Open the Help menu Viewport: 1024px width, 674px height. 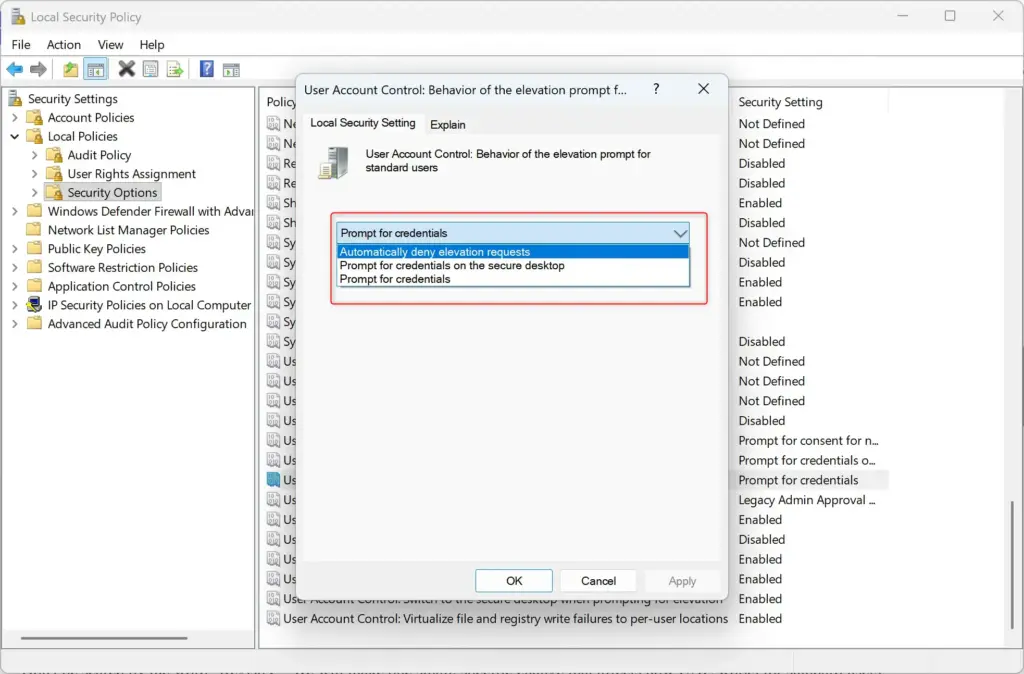click(x=152, y=44)
